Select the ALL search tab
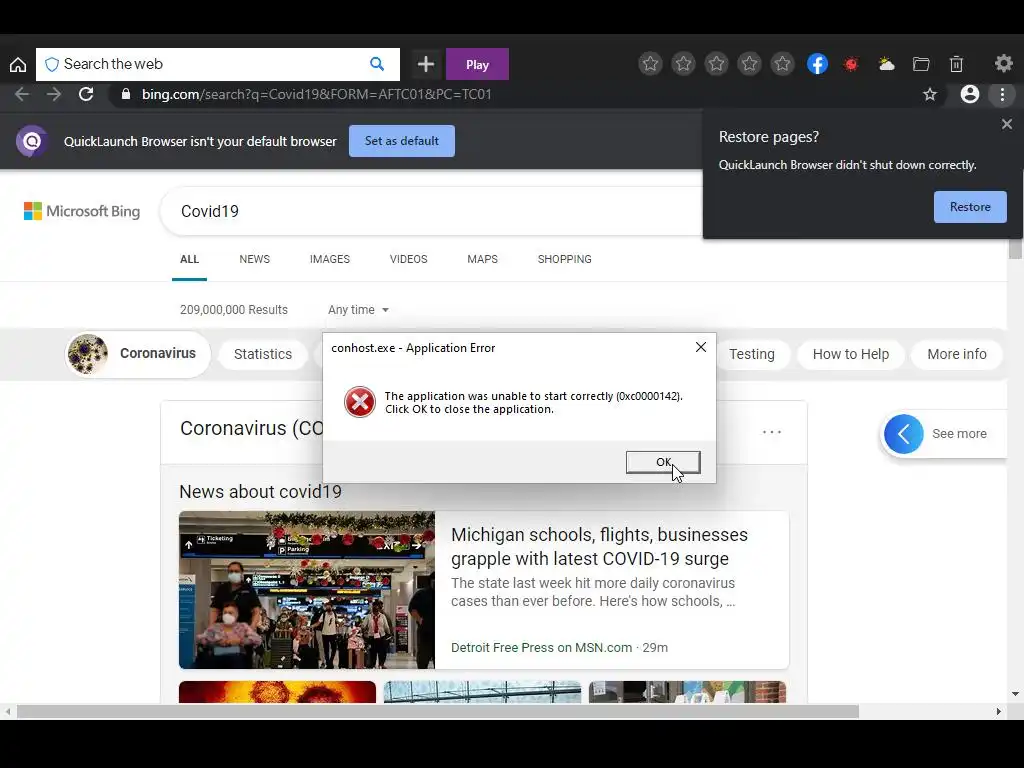 [189, 259]
